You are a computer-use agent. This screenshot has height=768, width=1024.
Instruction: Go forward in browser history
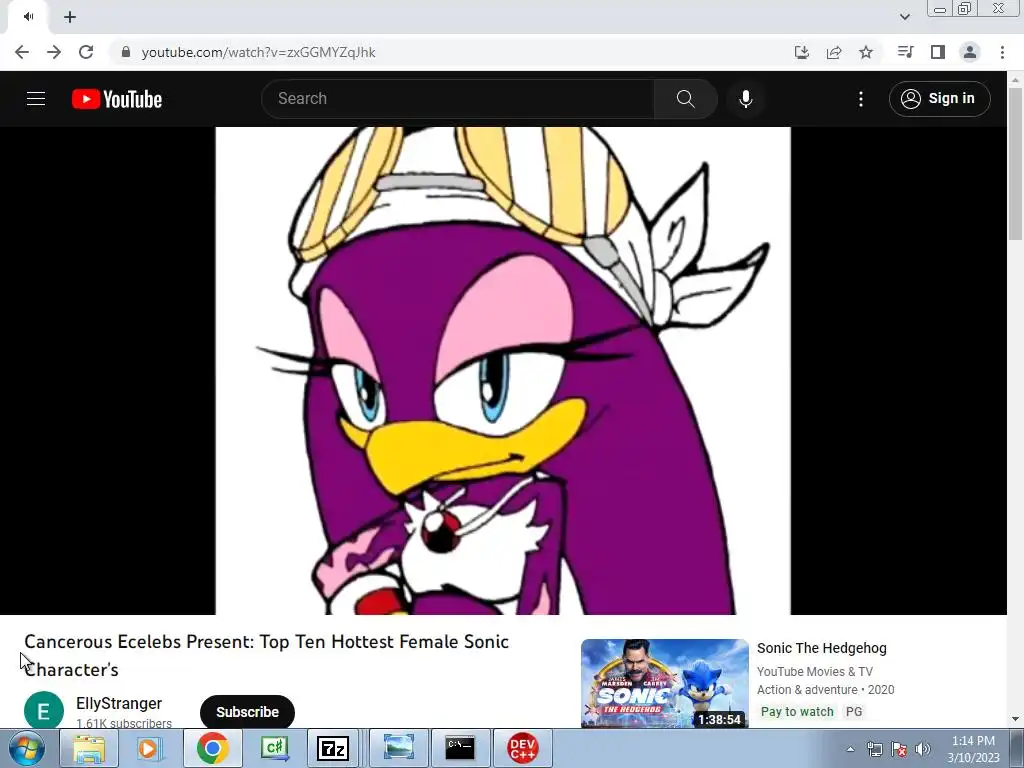click(54, 52)
